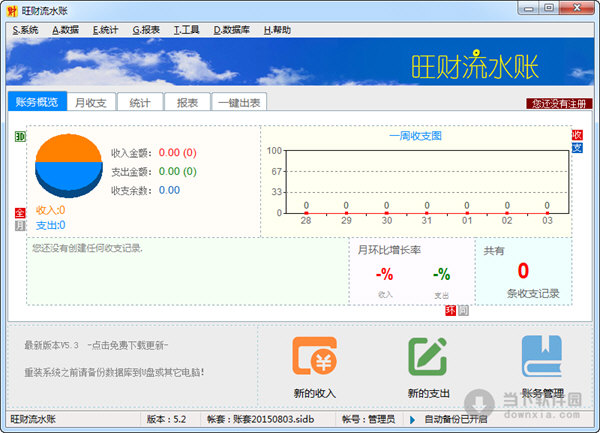Select the gray 同 growth-rate toggle

coord(463,310)
